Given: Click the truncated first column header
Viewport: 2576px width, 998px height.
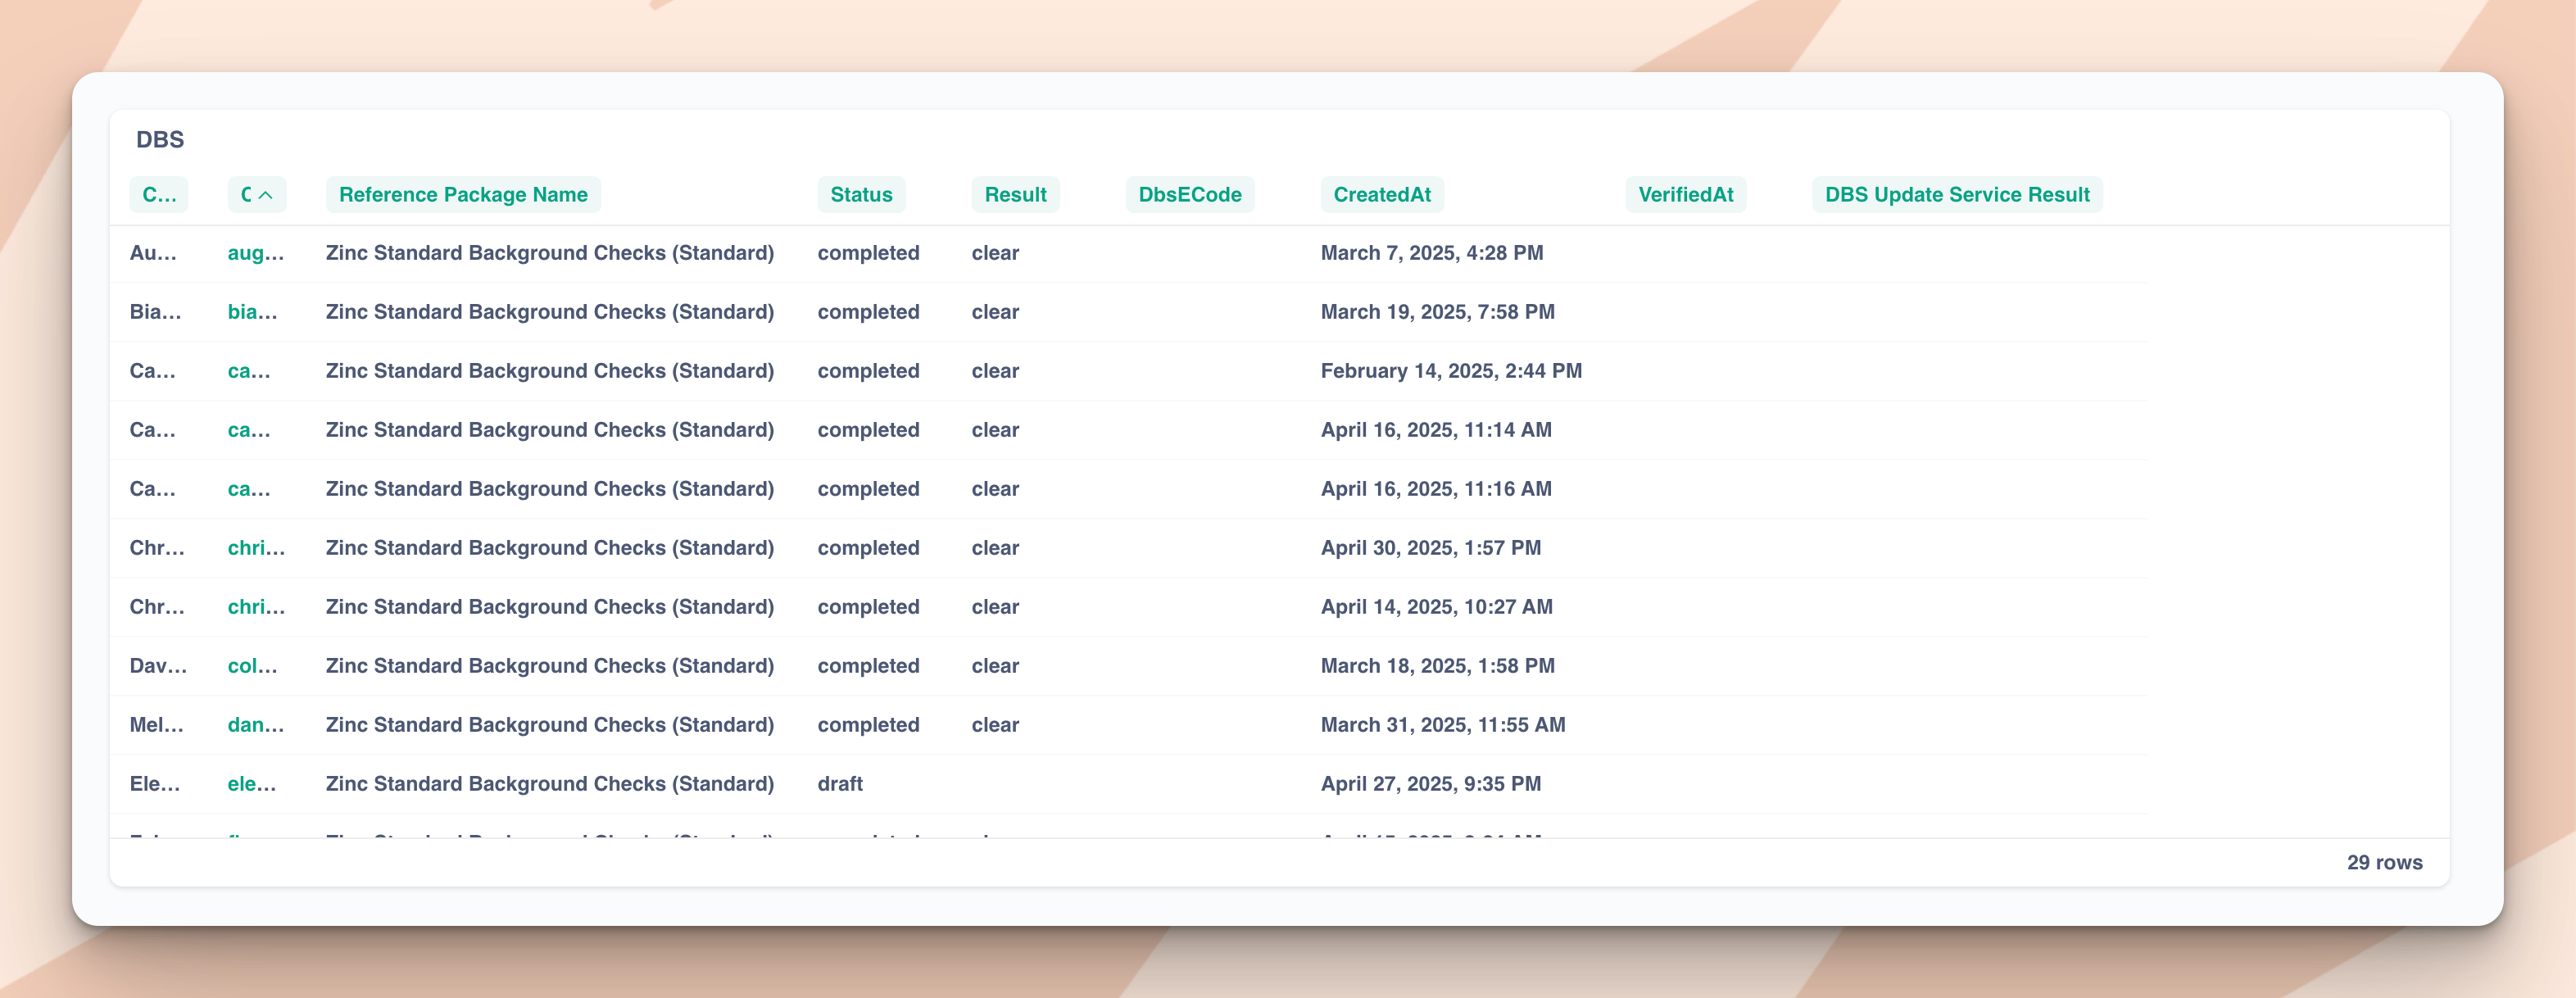Looking at the screenshot, I should click(158, 195).
